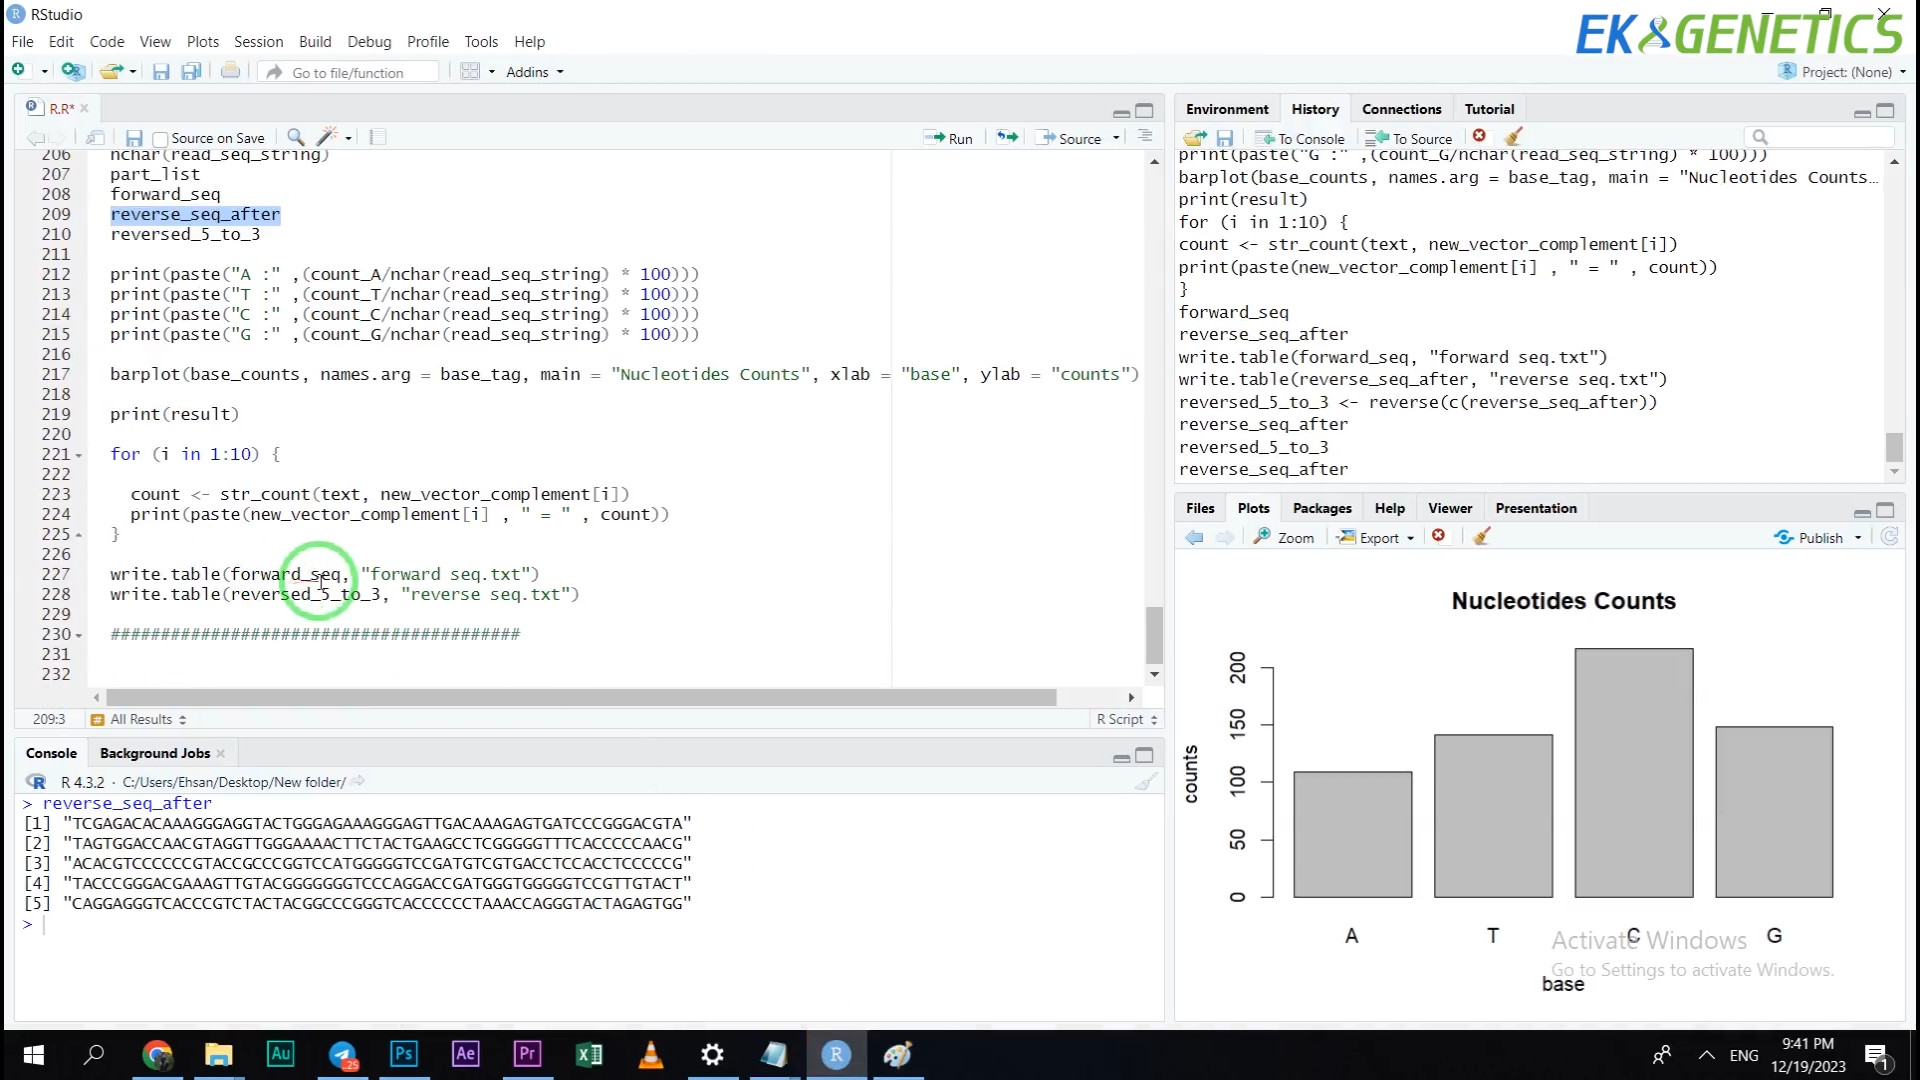The image size is (1920, 1080).
Task: Collapse the for loop fold arrow at line 221
Action: (79, 455)
